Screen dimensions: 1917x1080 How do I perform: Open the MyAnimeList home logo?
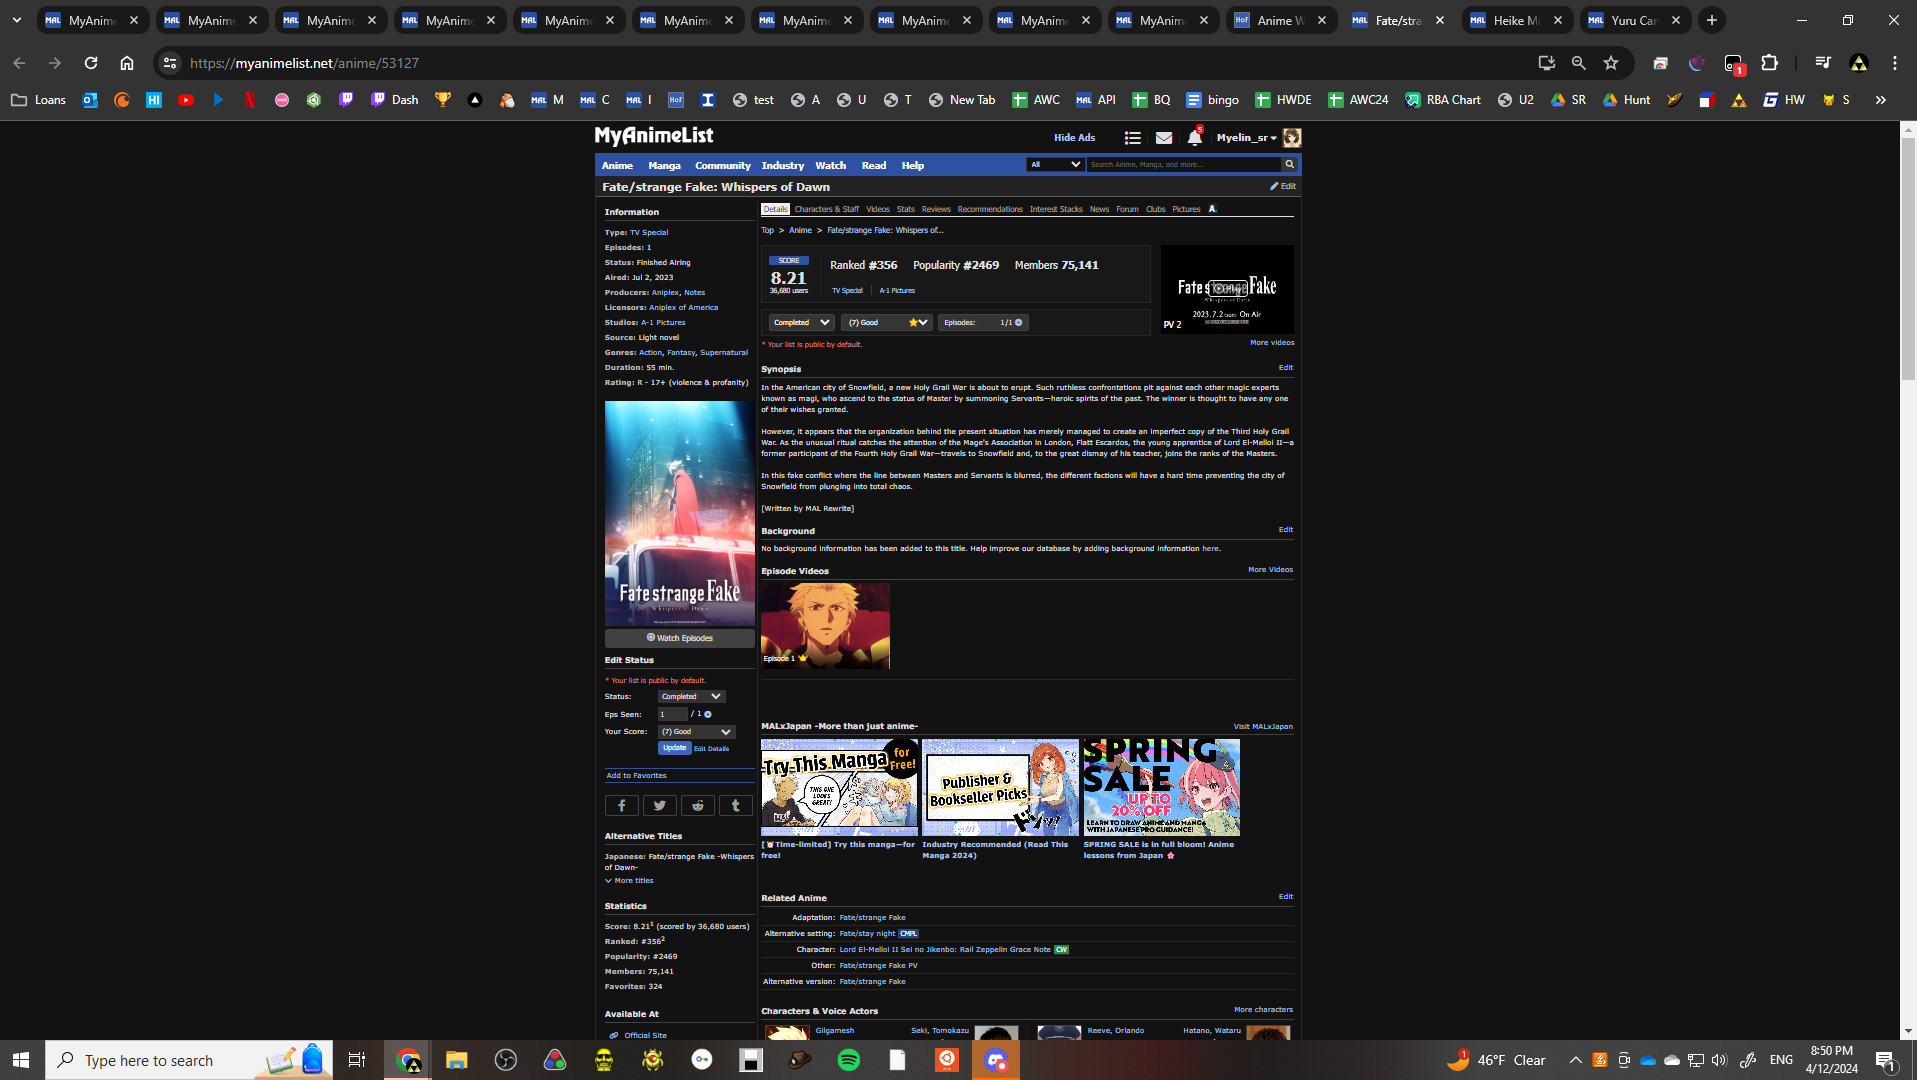click(x=654, y=136)
